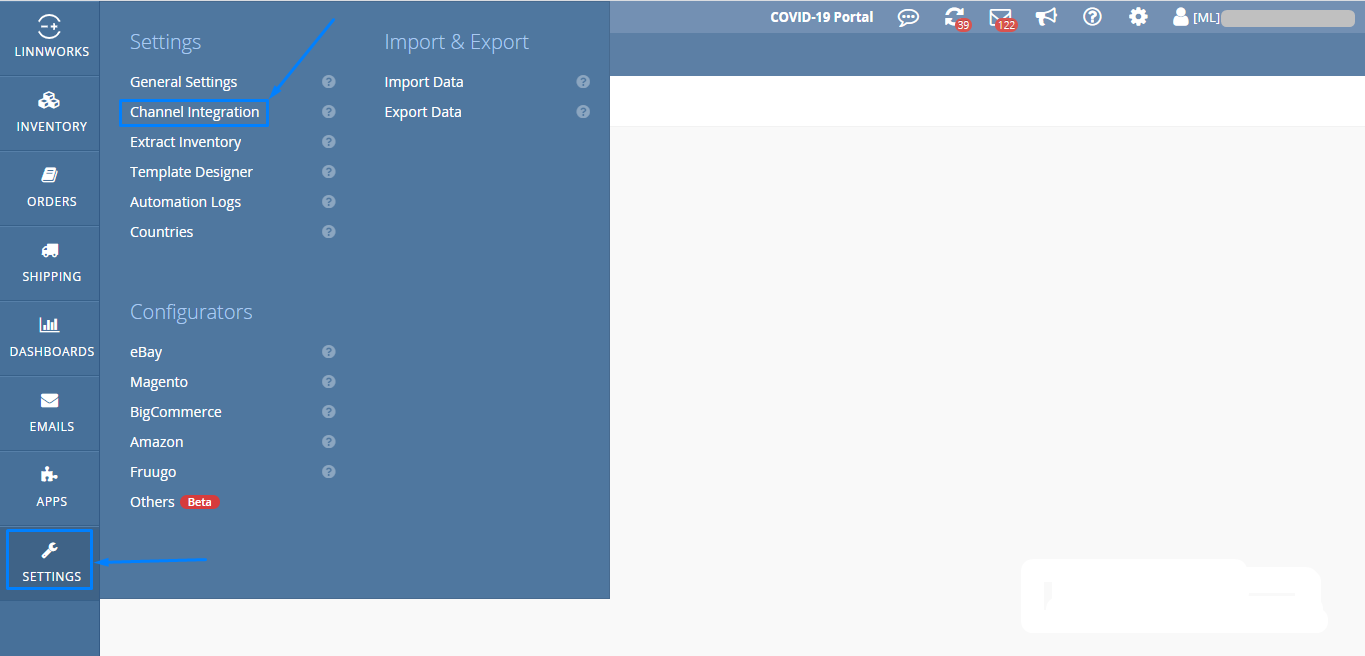Open the Magento configurator
The image size is (1365, 656).
coord(159,382)
